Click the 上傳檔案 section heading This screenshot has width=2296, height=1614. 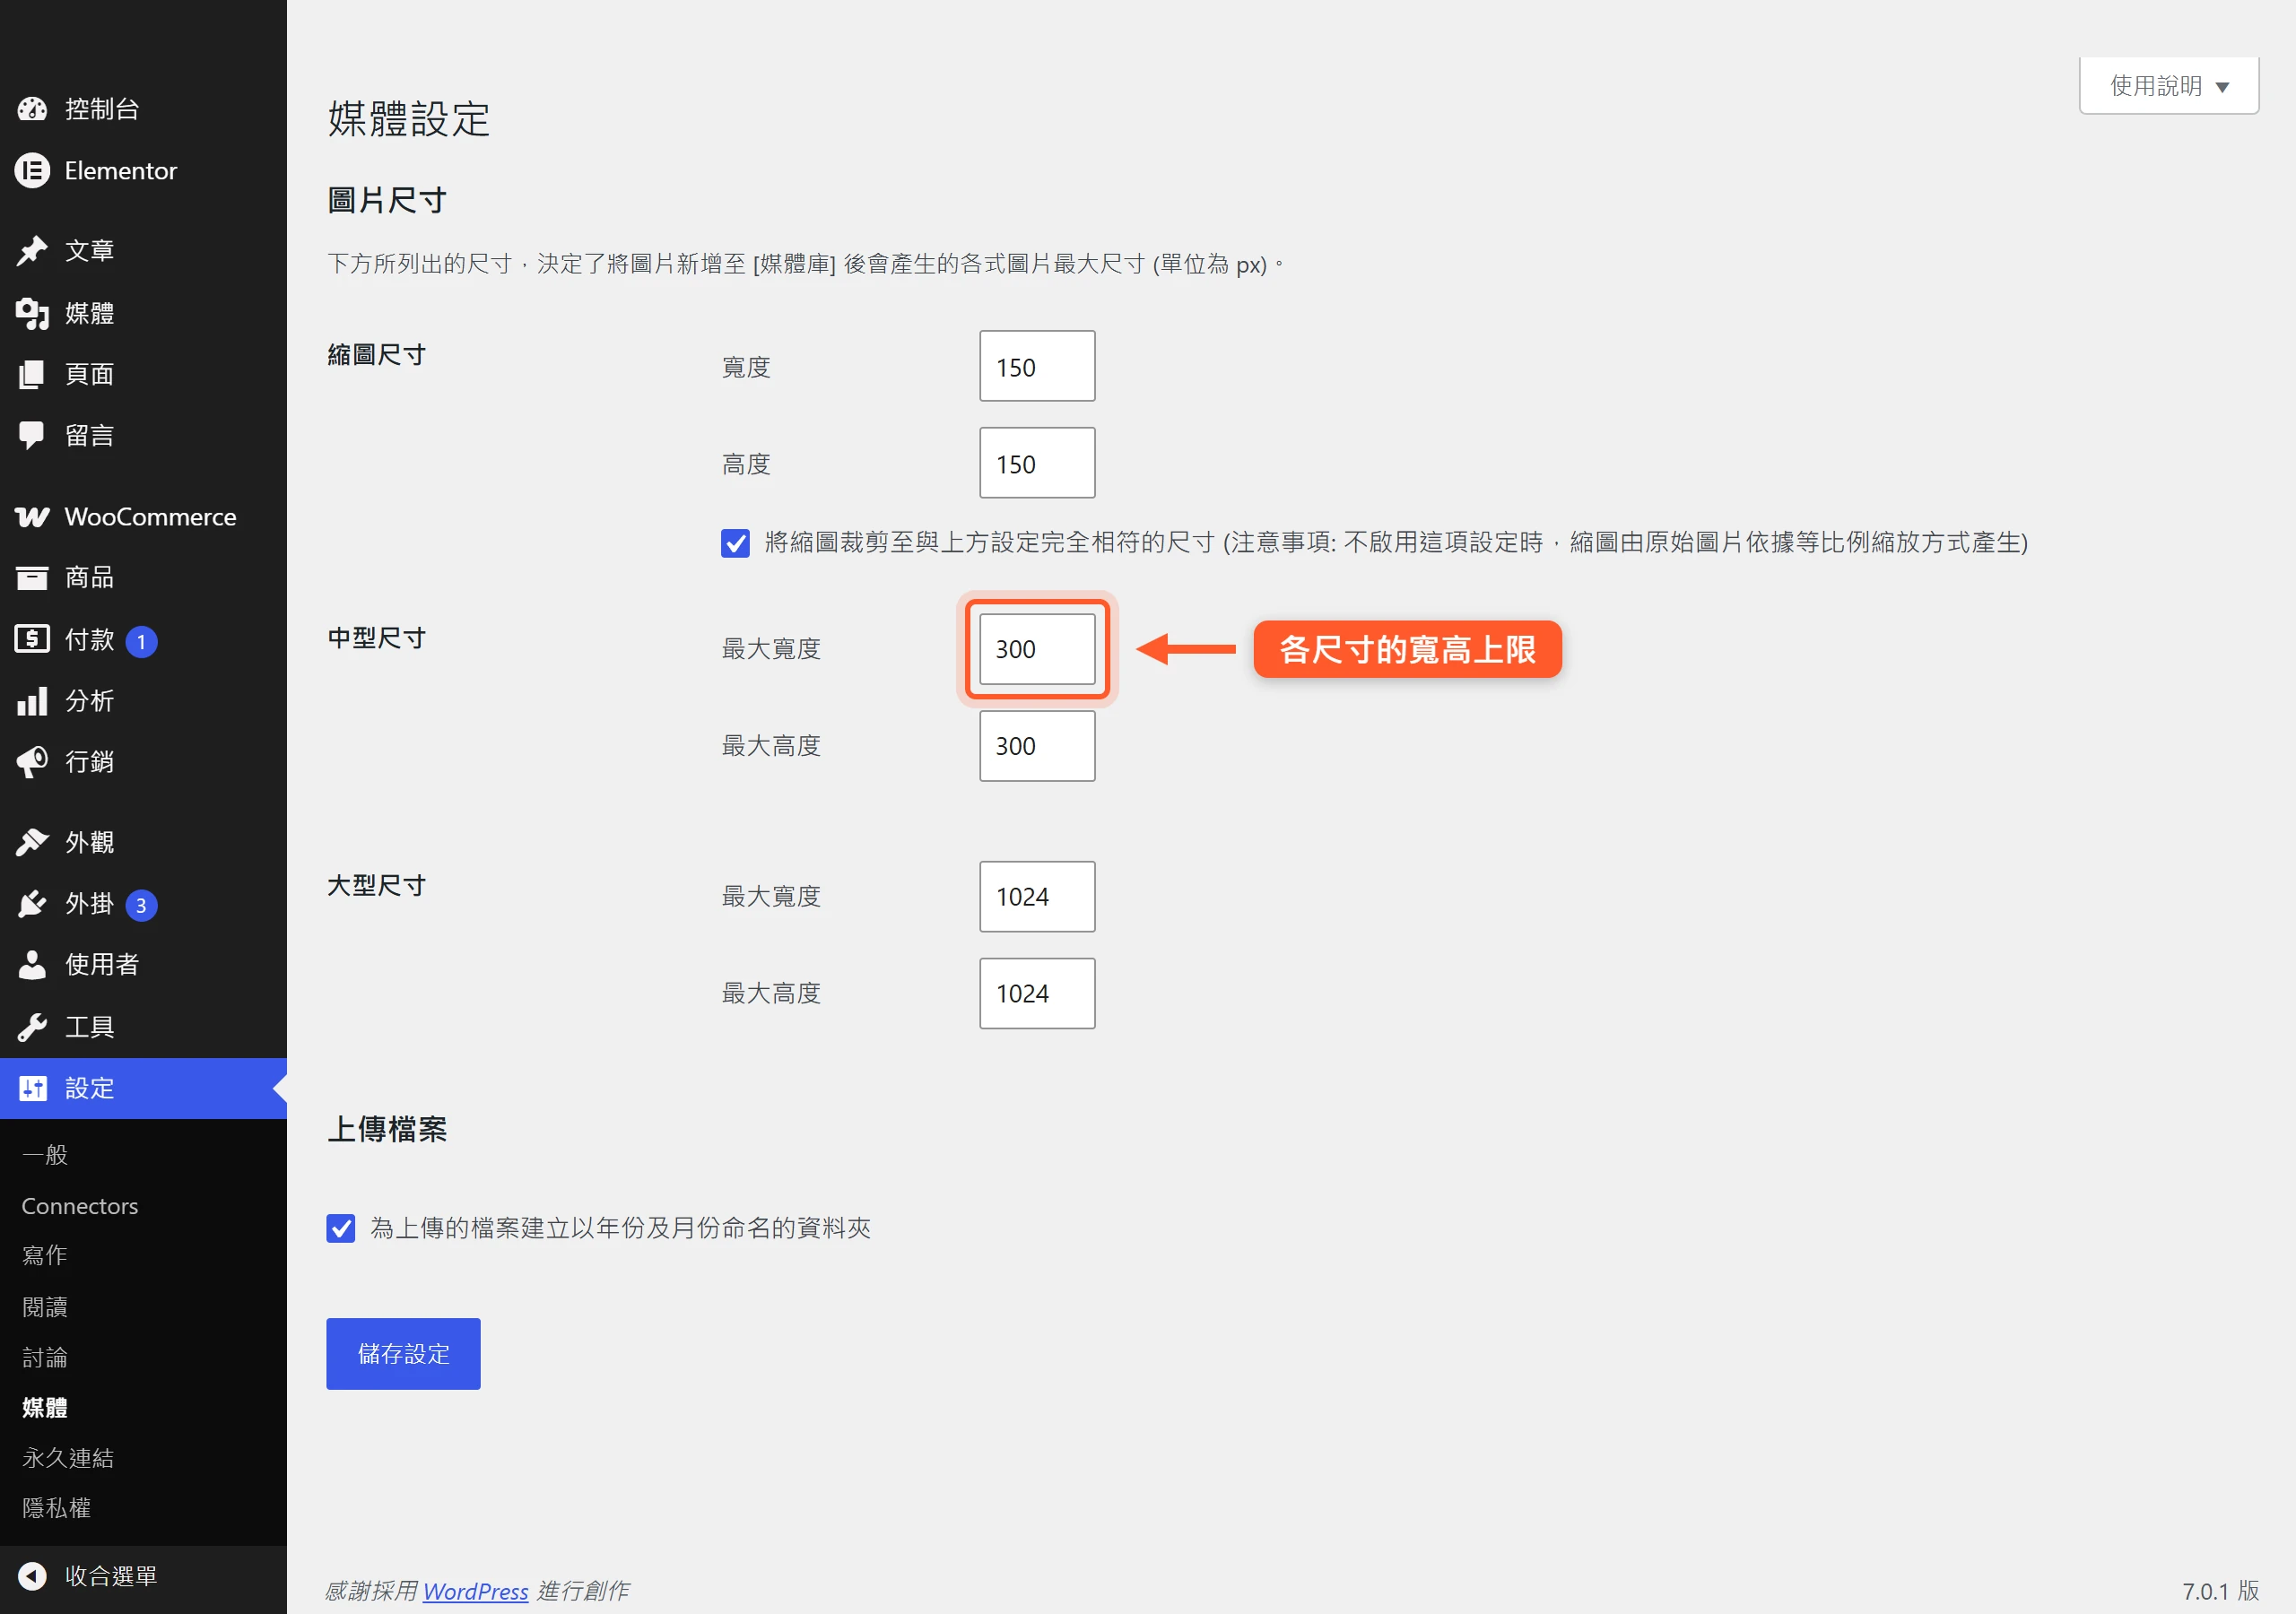[387, 1129]
